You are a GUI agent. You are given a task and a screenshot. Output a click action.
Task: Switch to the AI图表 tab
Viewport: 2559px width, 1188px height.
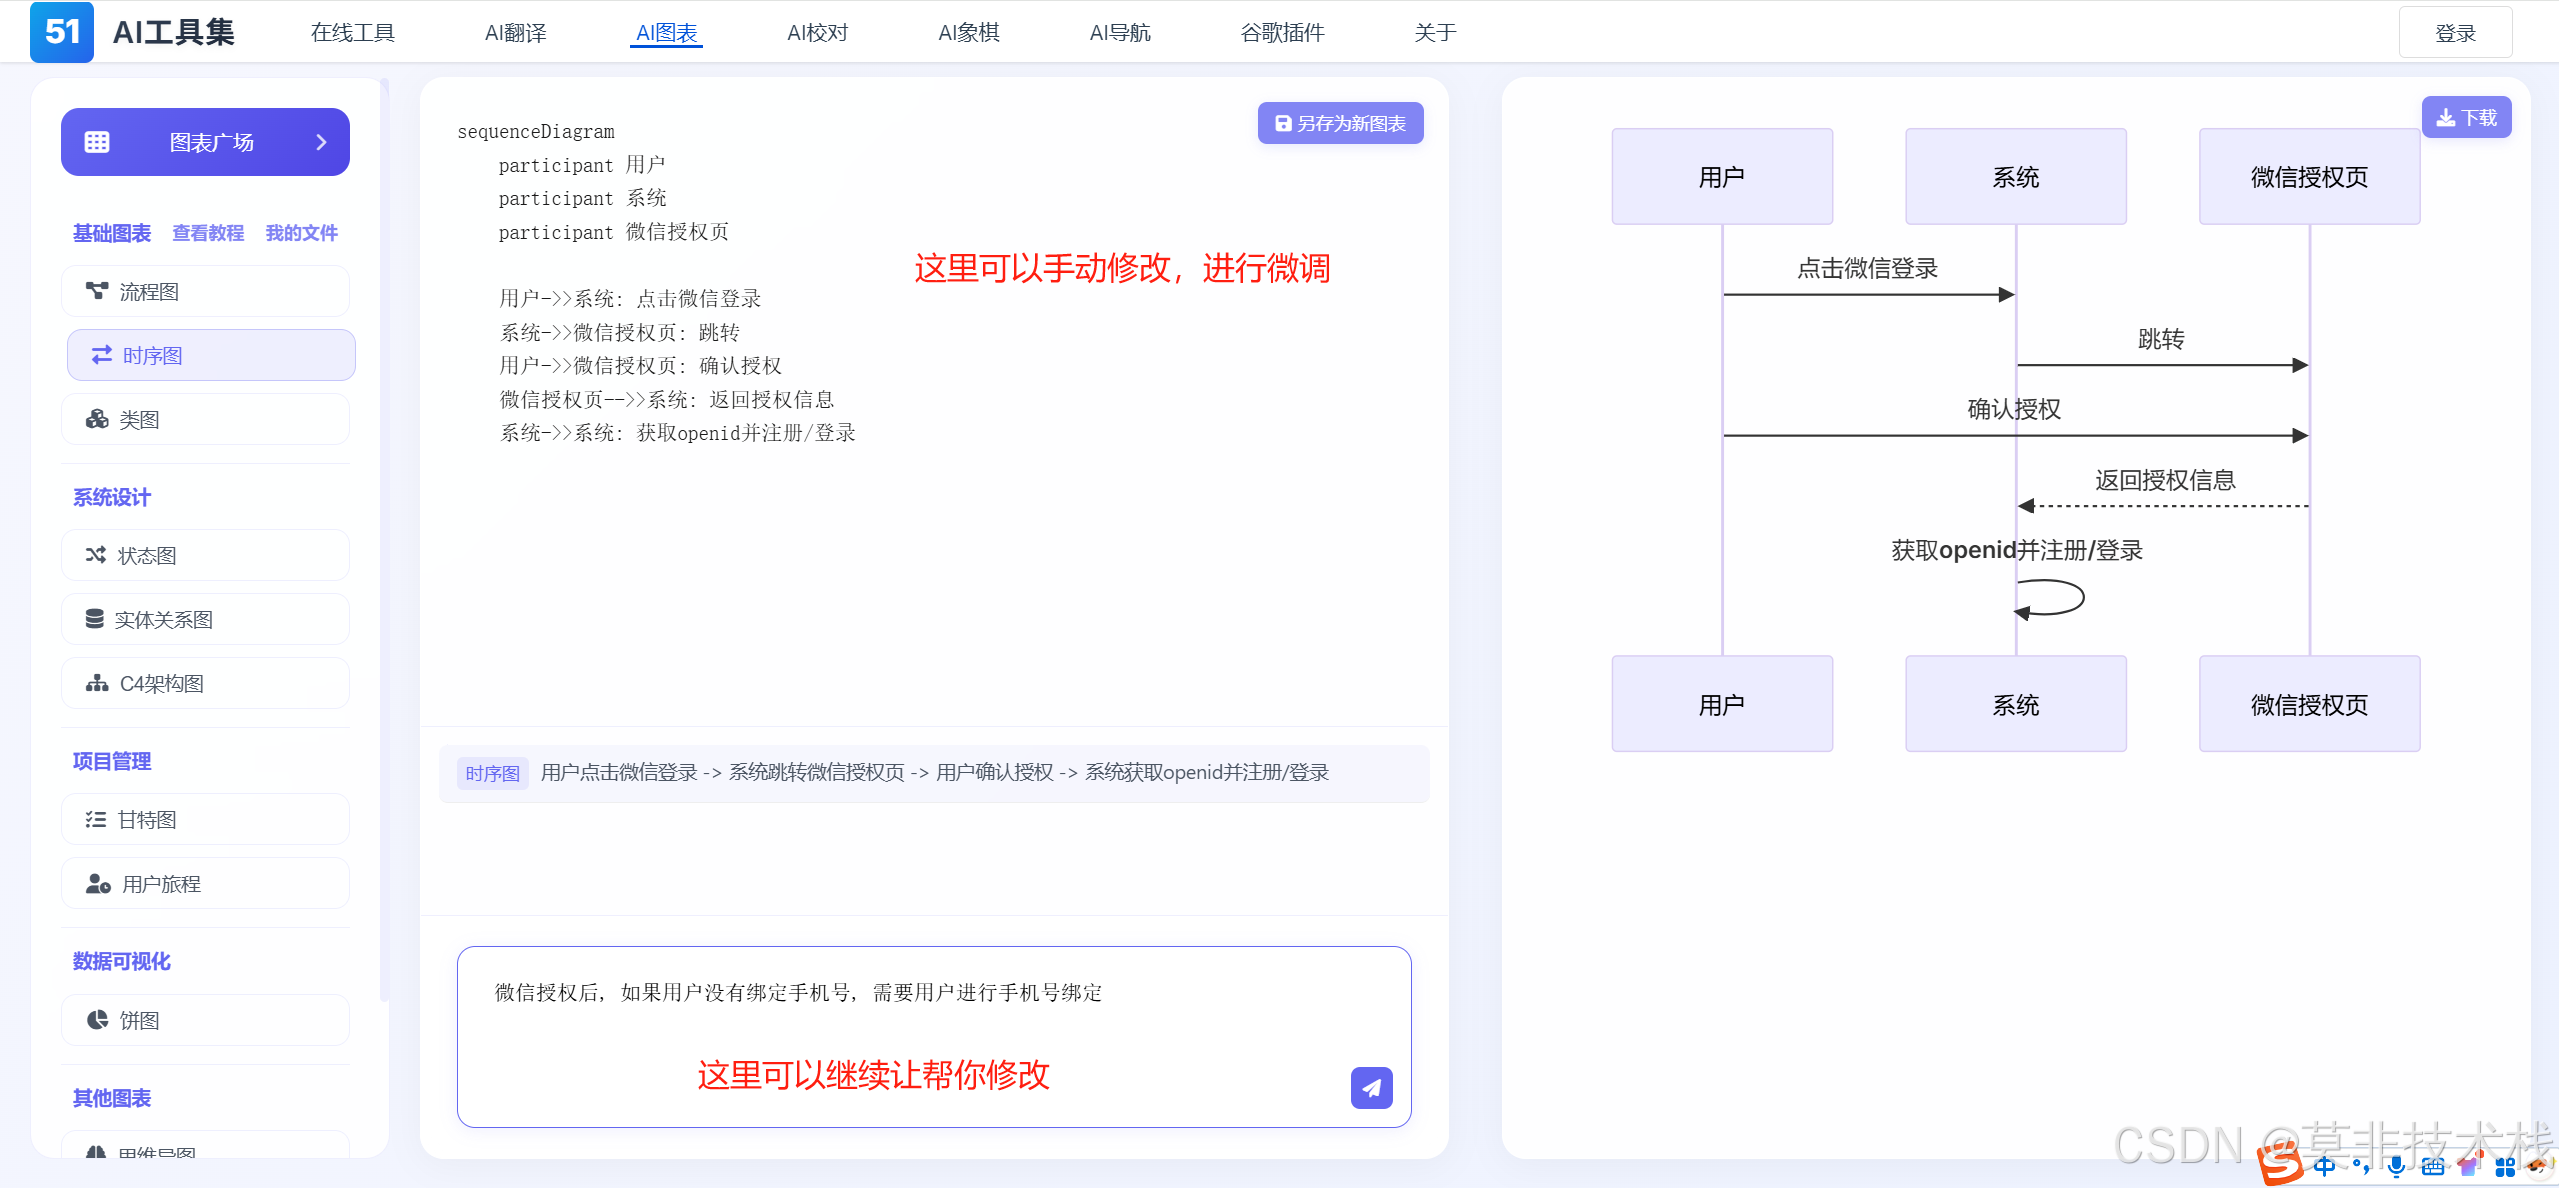coord(666,33)
